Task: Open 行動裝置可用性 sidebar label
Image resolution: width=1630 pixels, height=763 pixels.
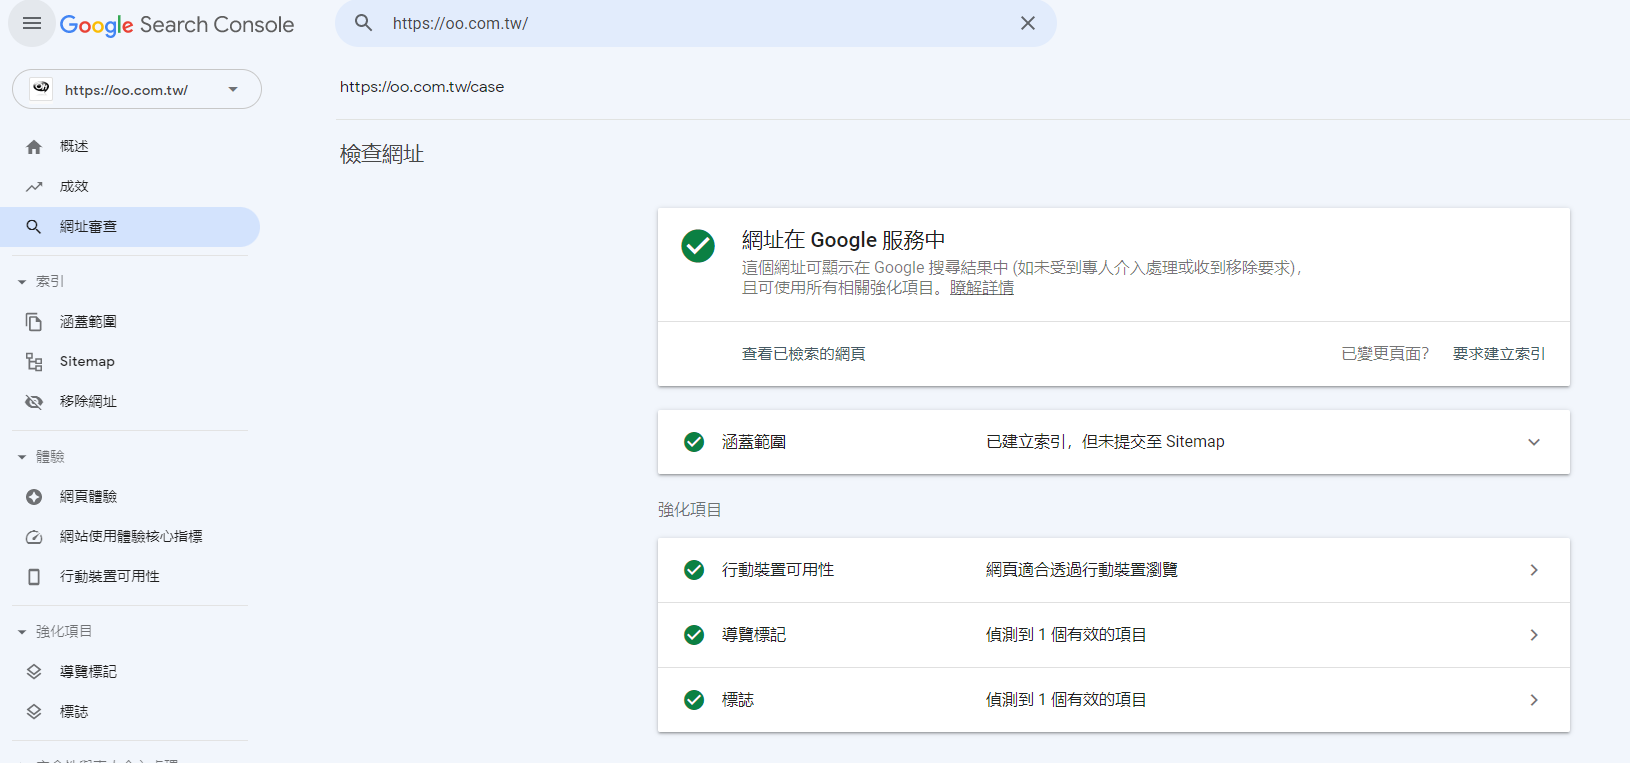Action: point(110,576)
